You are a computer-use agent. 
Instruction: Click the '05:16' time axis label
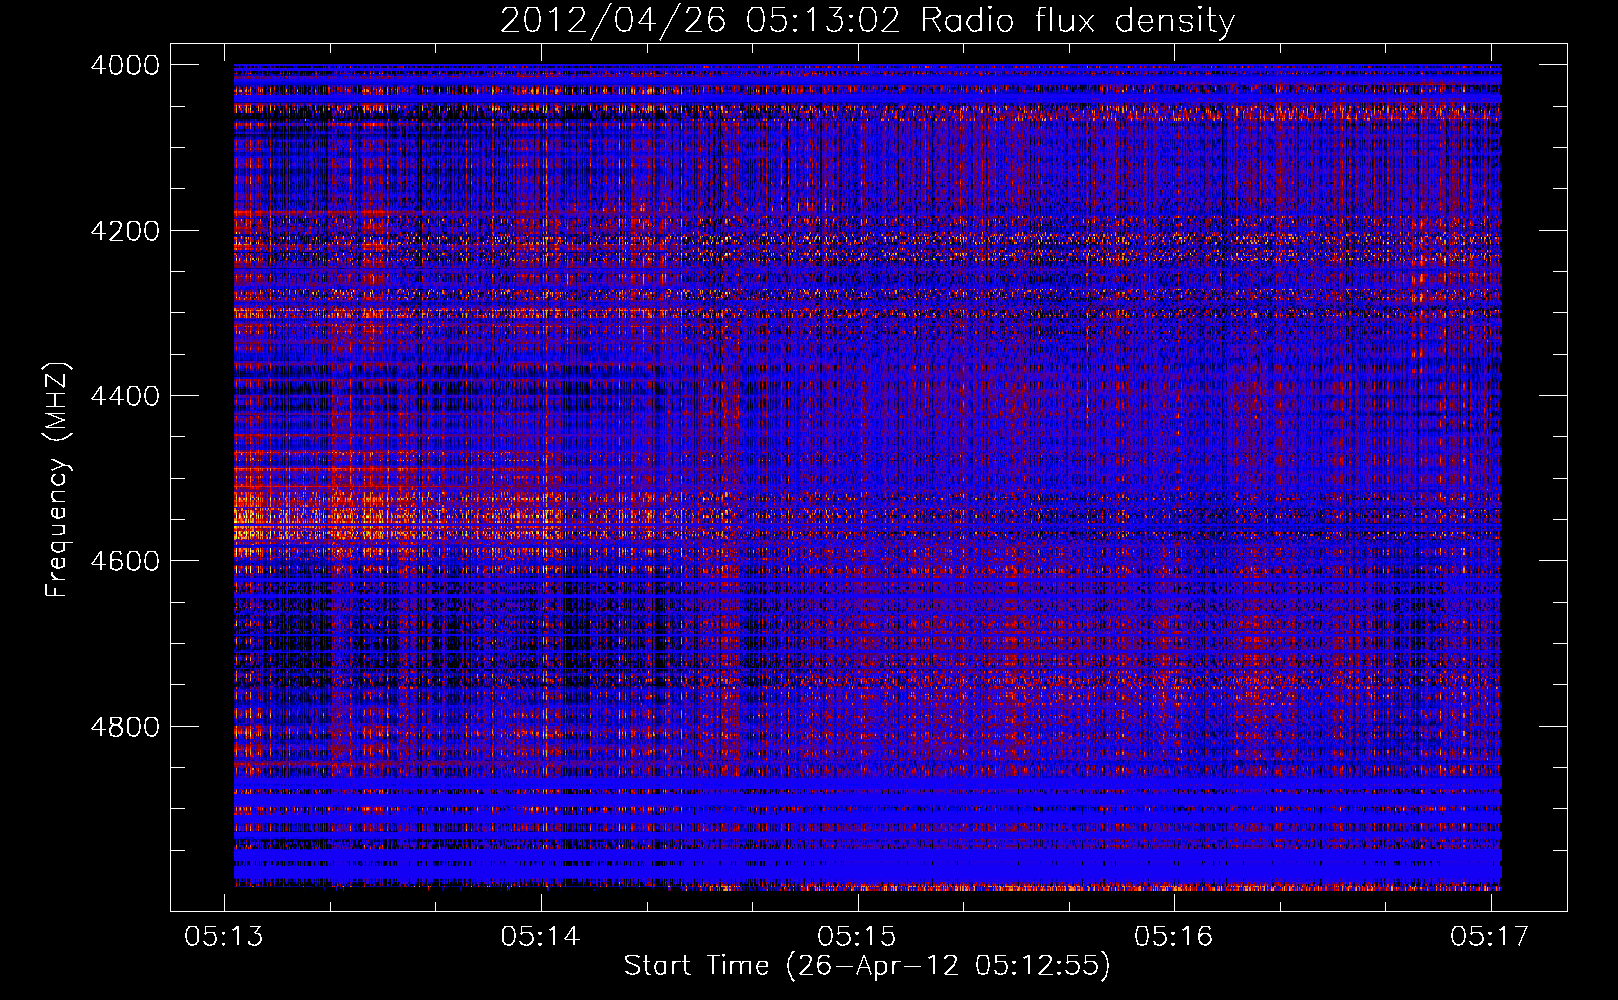1173,936
